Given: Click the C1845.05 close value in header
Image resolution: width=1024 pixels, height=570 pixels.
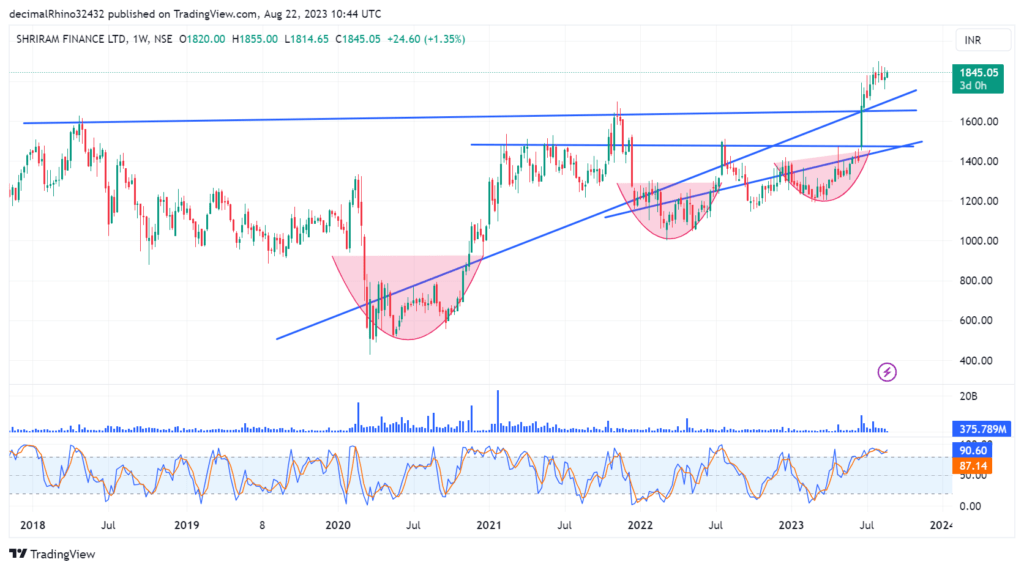Looking at the screenshot, I should [x=358, y=39].
